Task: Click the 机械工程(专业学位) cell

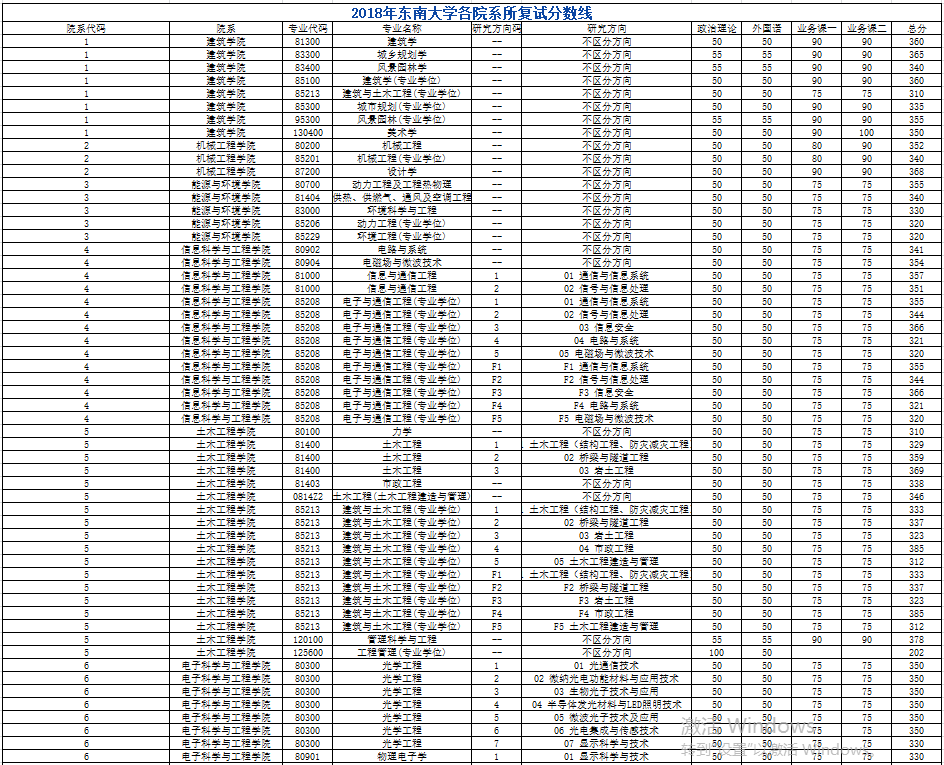Action: [x=402, y=159]
